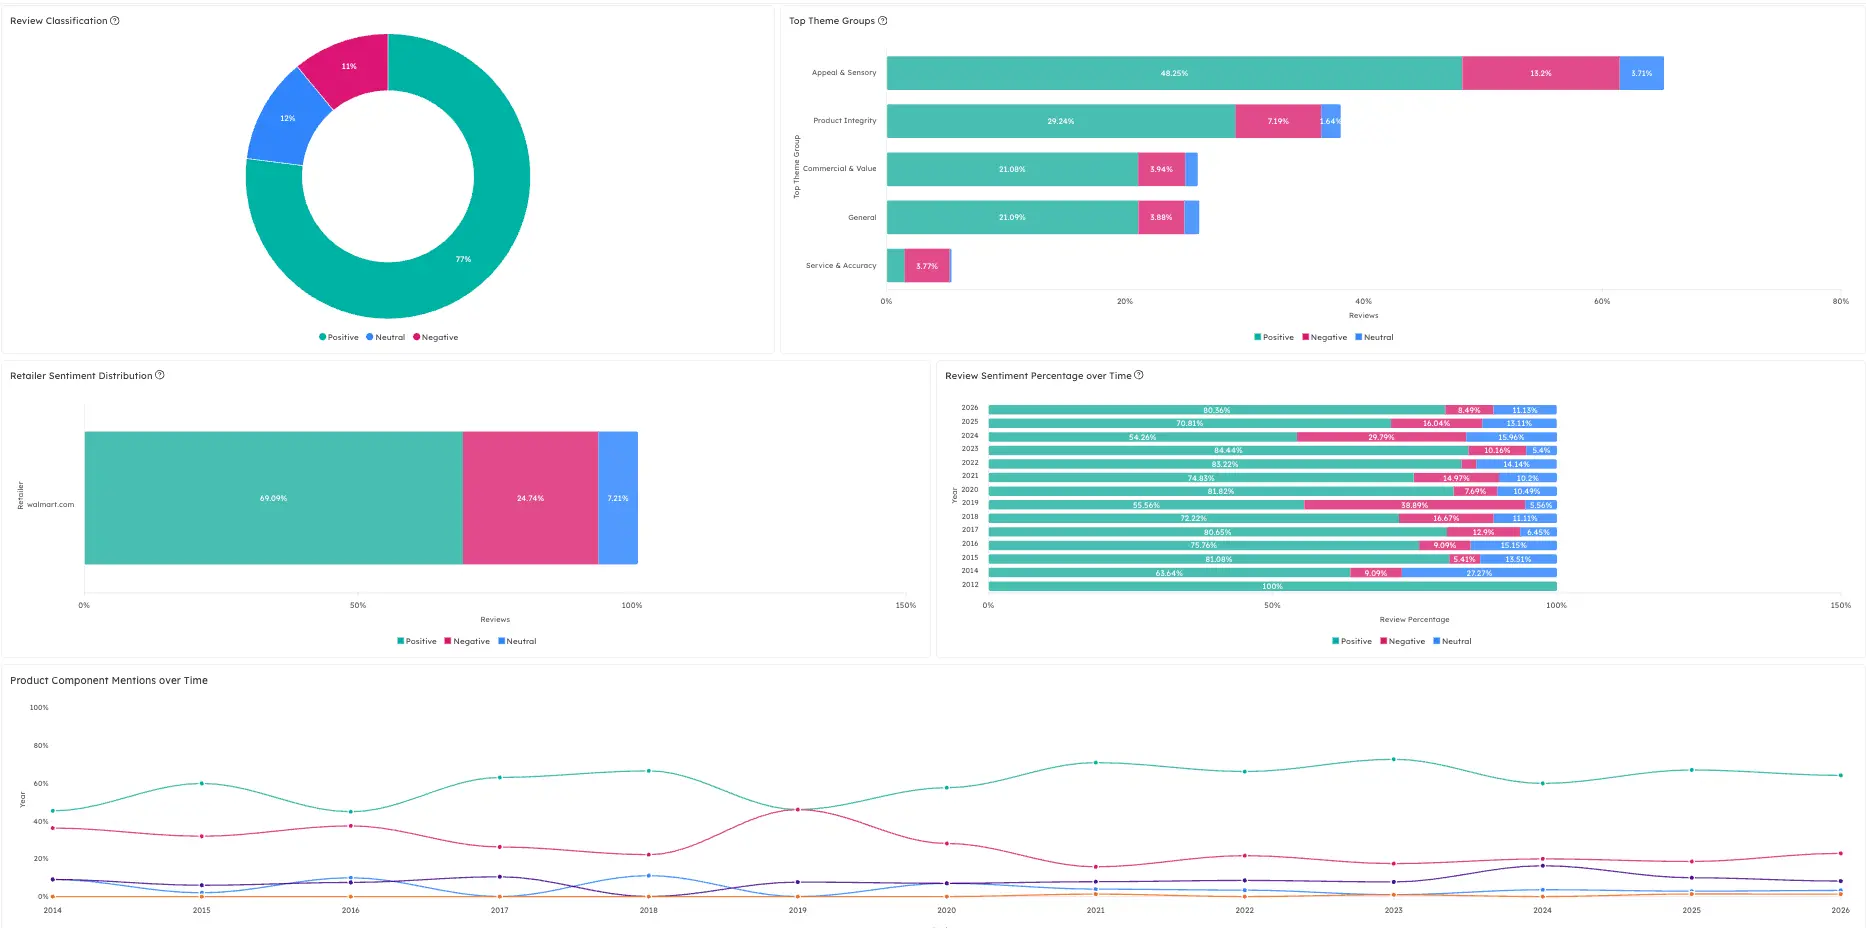The image size is (1866, 928).
Task: Select pink line data point at 2016
Action: 351,826
